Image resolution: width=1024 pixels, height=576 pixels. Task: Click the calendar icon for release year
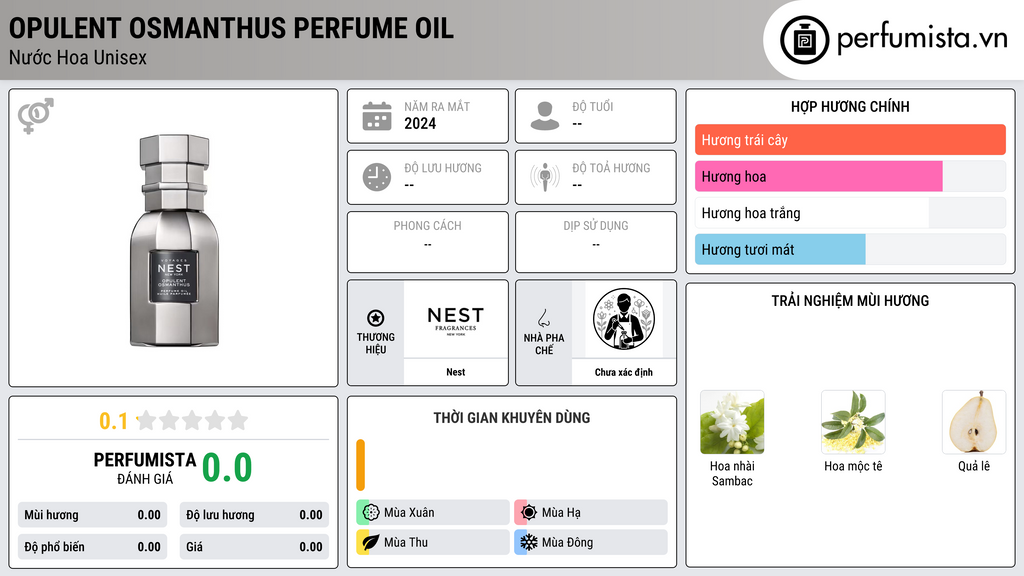377,116
